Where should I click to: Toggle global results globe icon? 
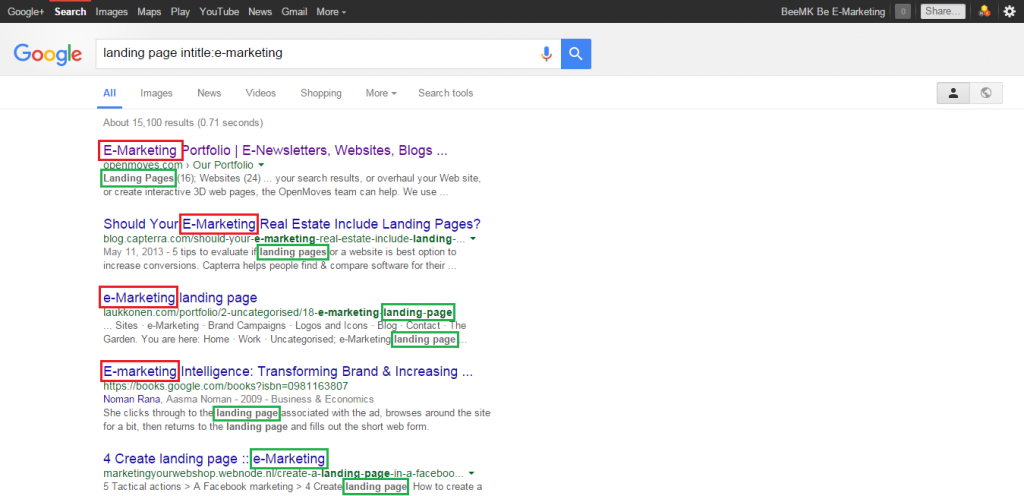tap(986, 93)
